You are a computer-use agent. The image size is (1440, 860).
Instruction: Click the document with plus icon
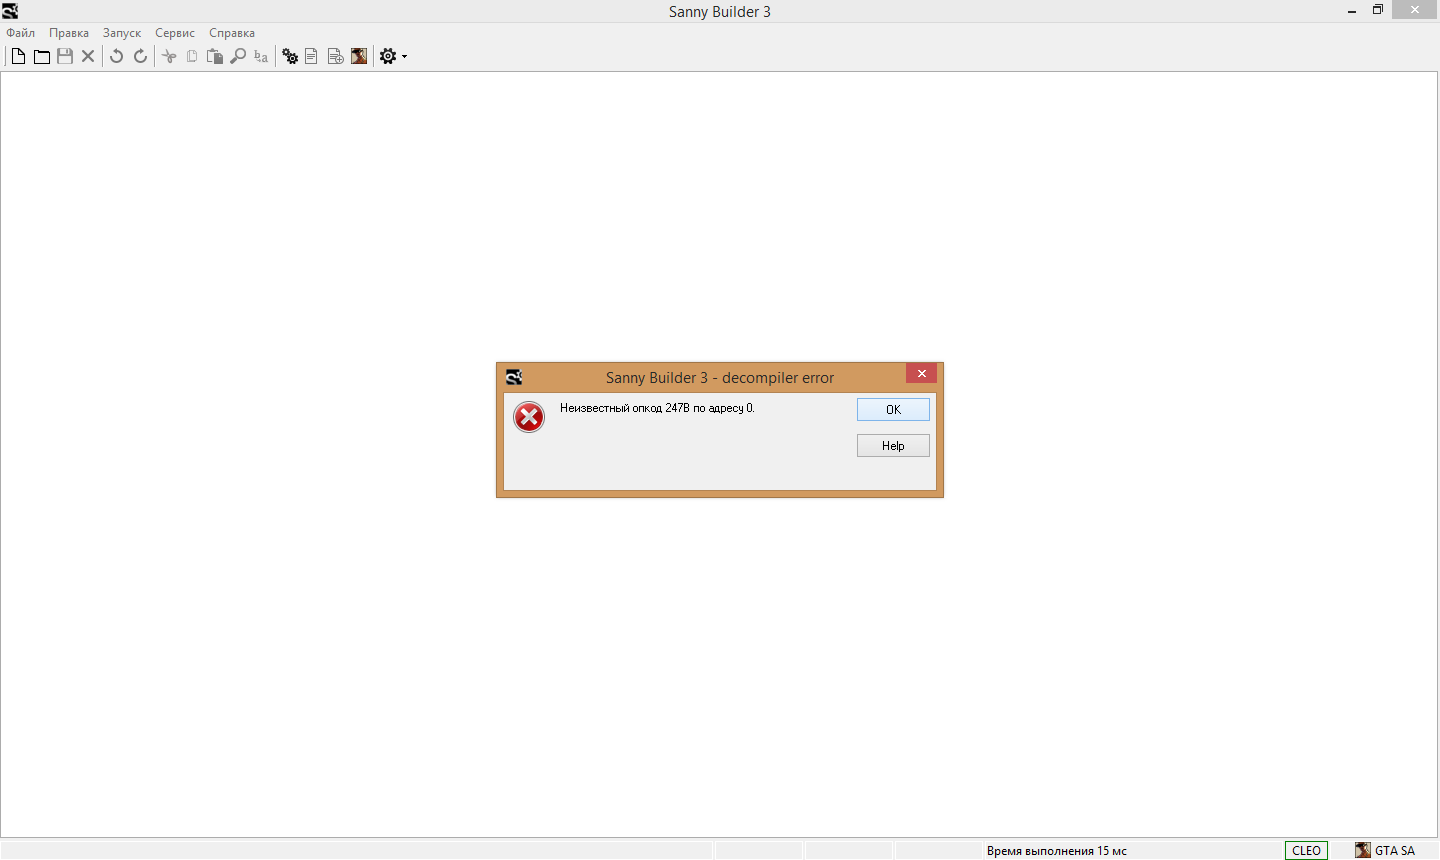335,56
